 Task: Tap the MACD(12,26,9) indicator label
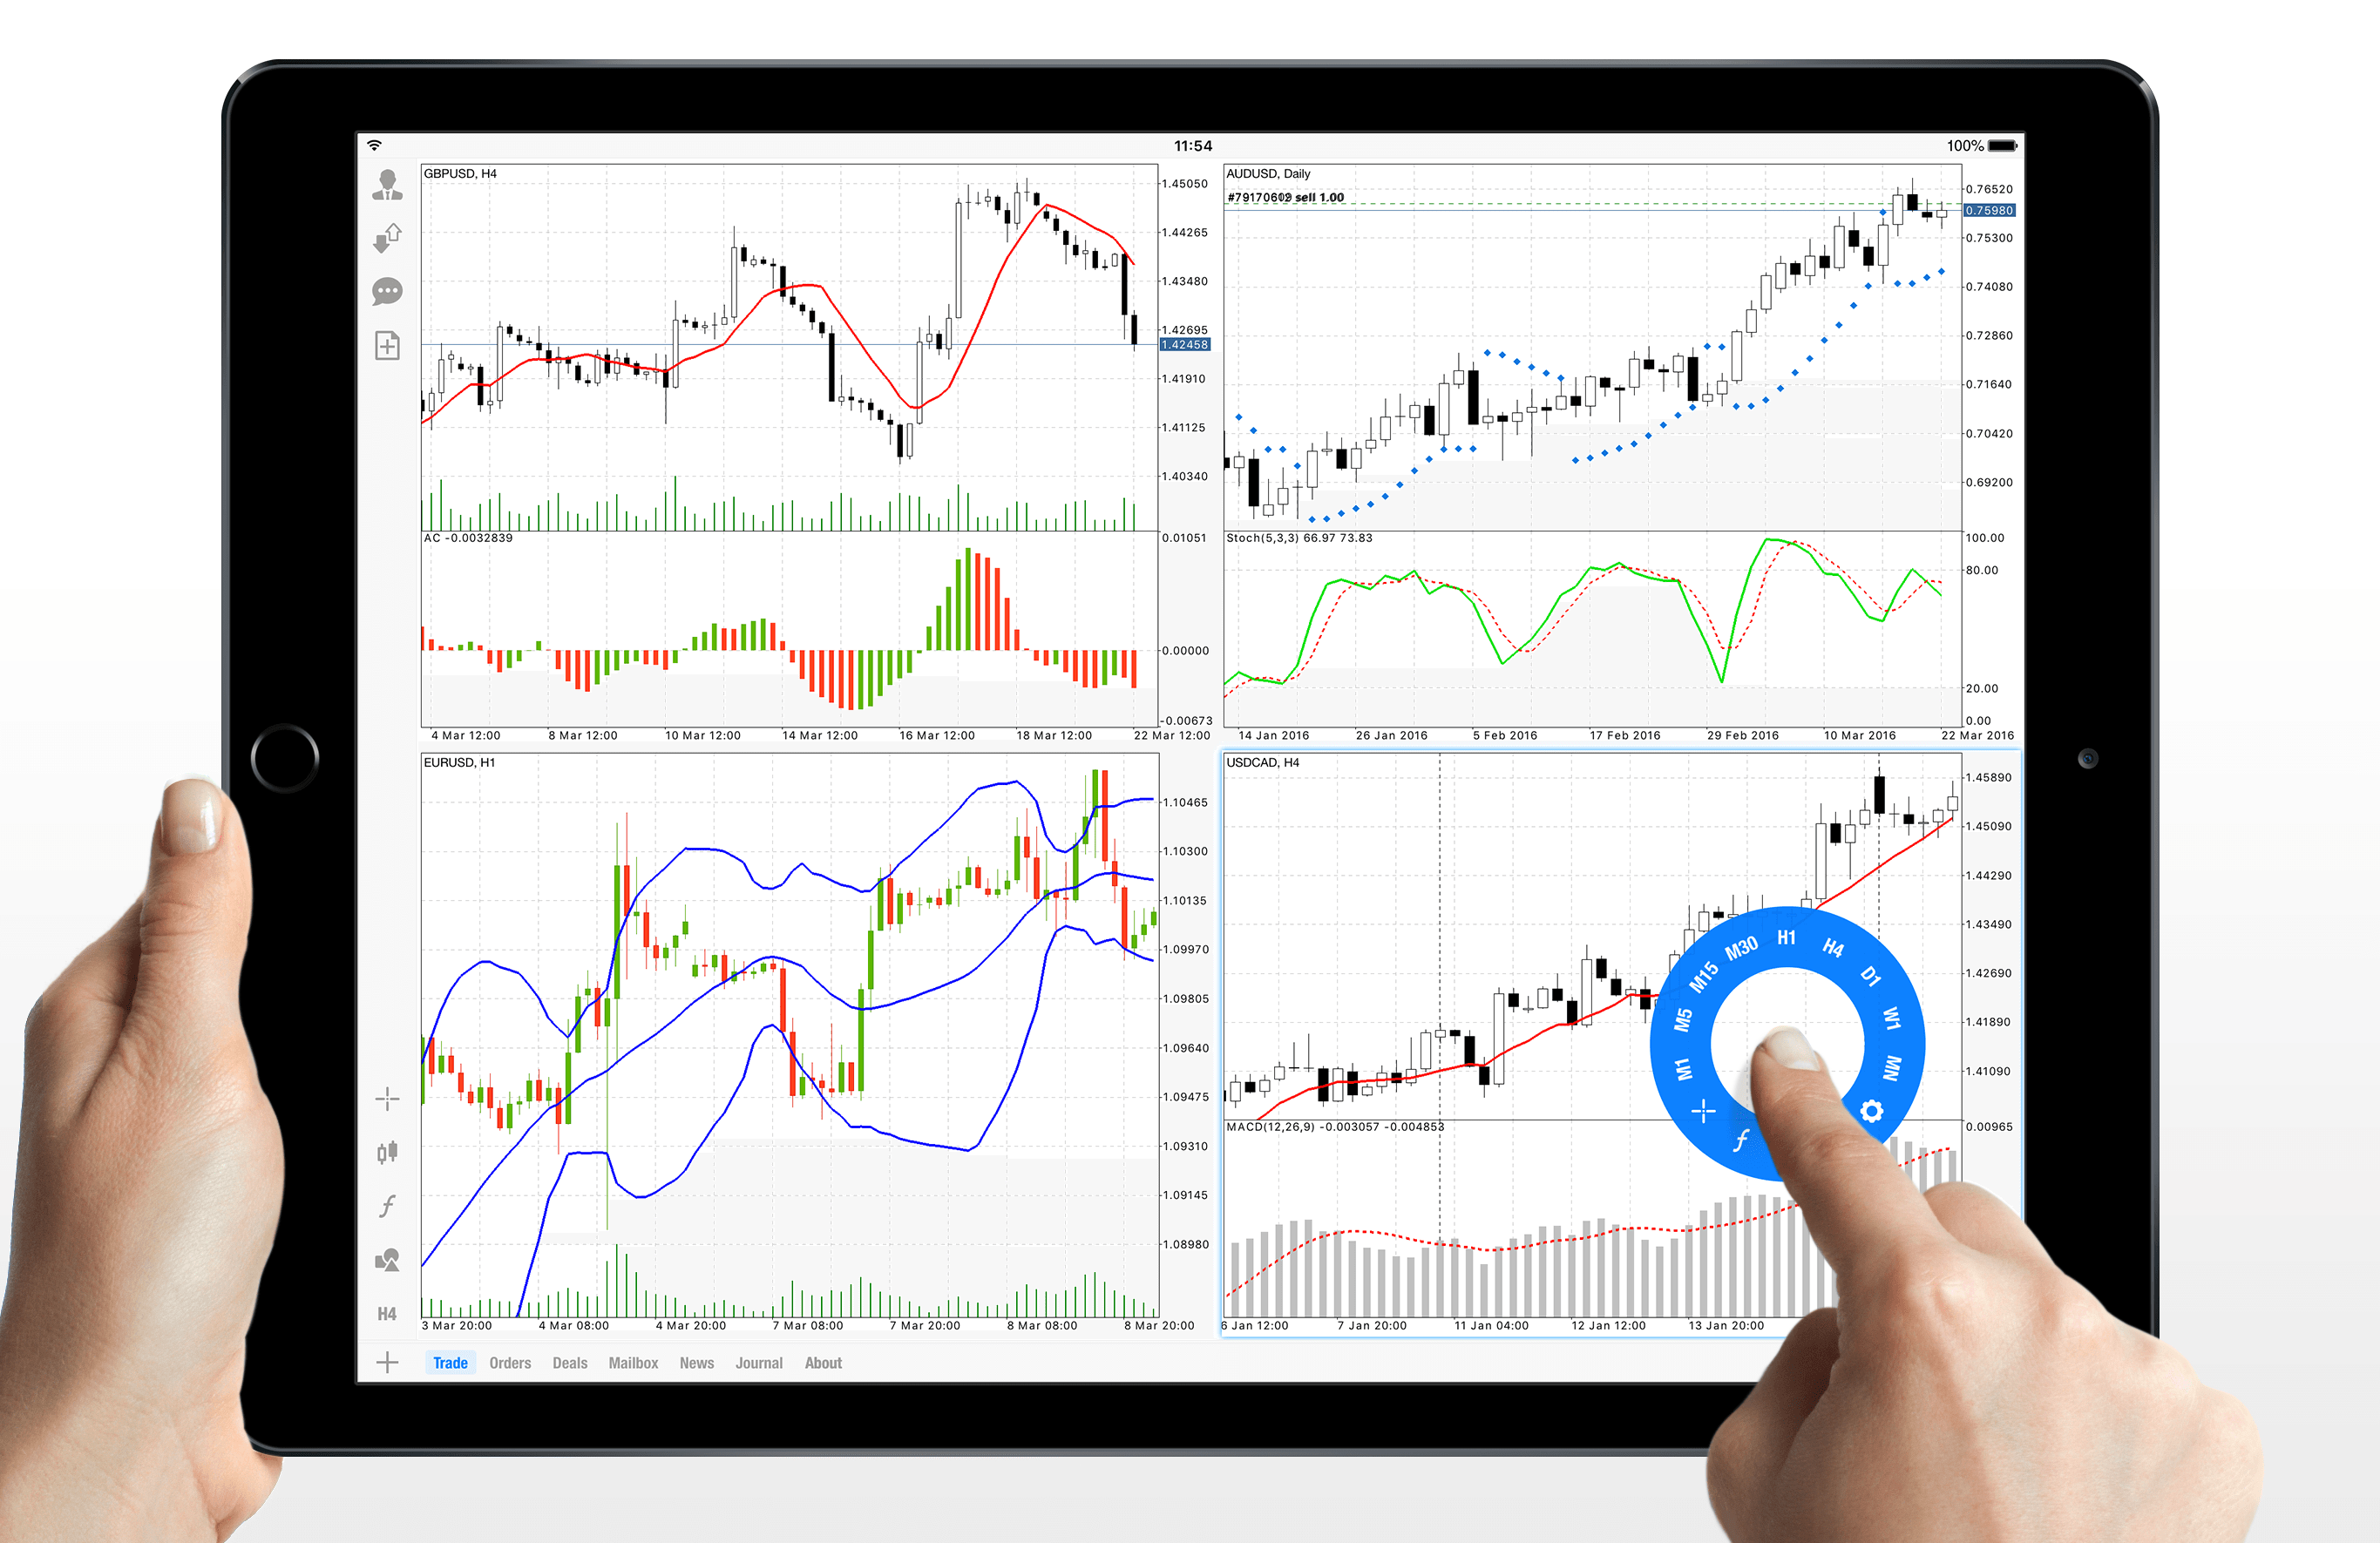1335,1127
